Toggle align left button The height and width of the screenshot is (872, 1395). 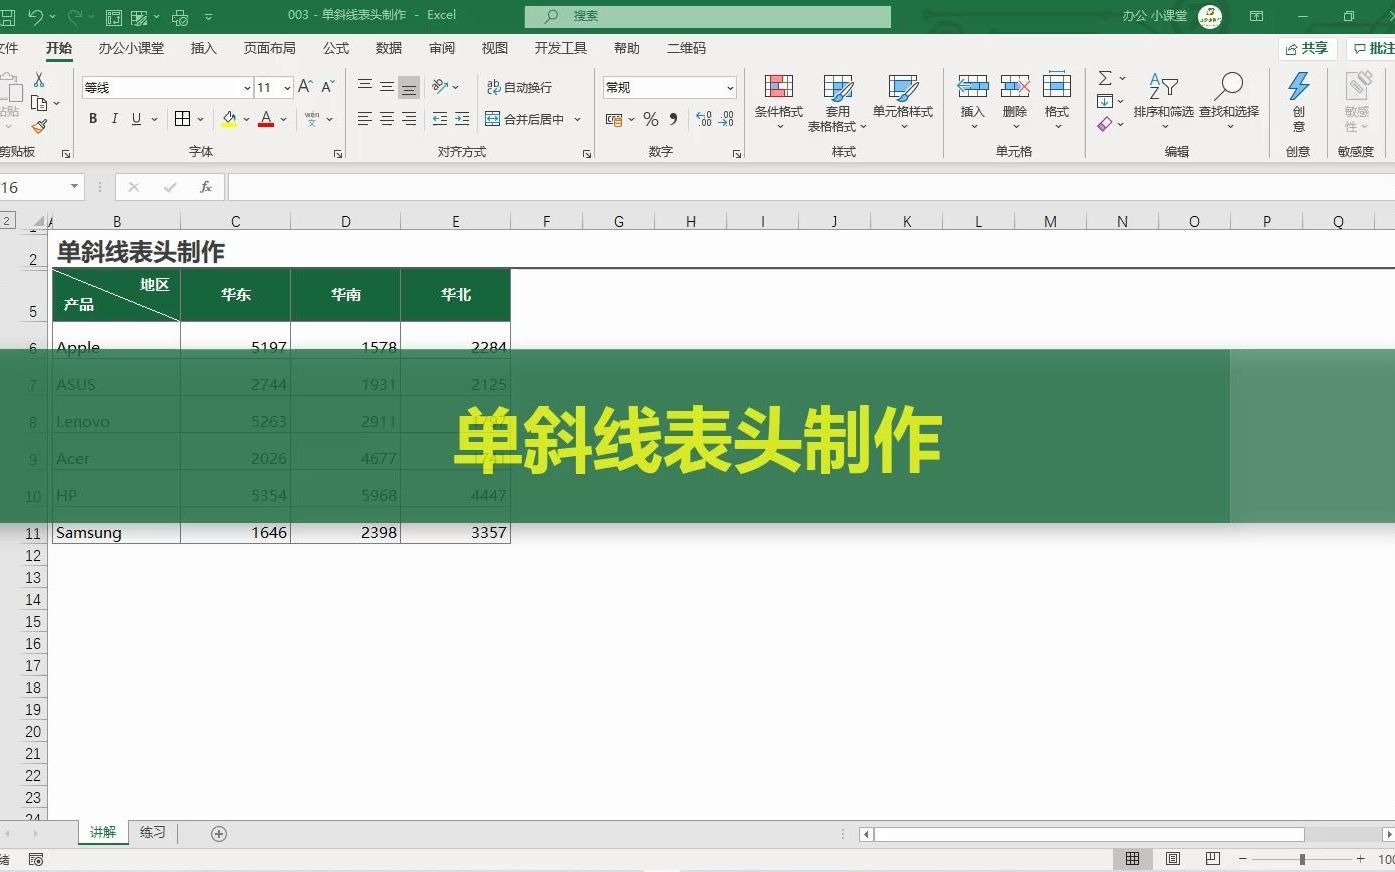365,119
